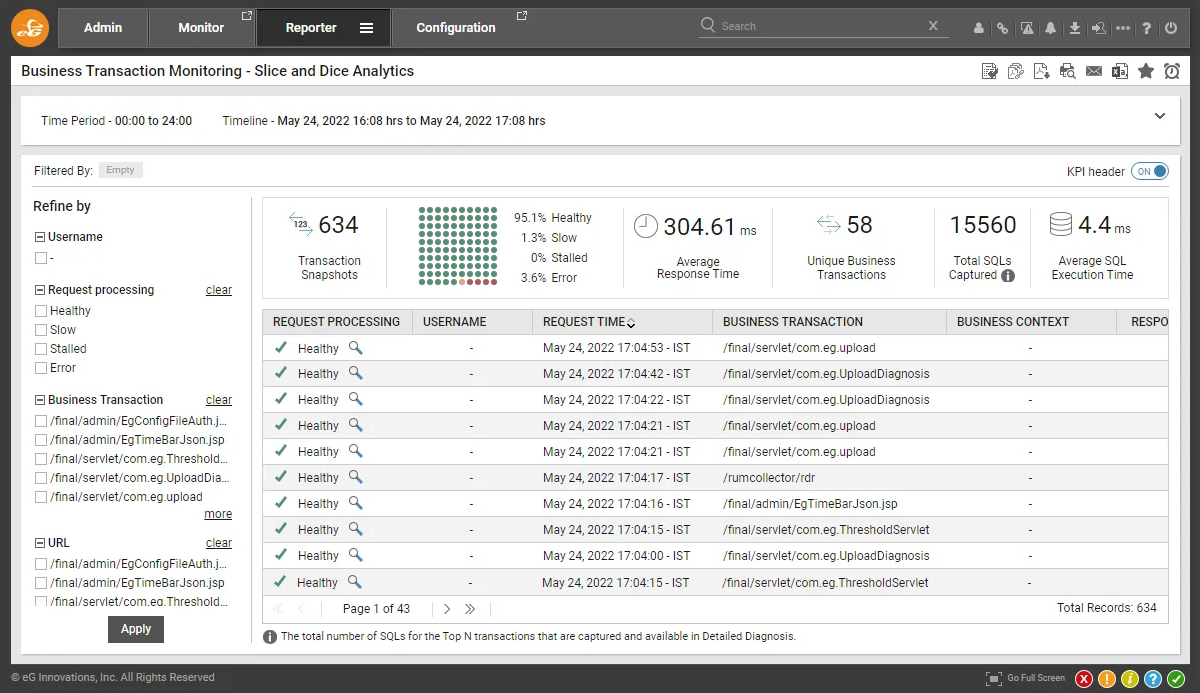Check the Slow request processing filter
The width and height of the screenshot is (1200, 693).
click(41, 330)
